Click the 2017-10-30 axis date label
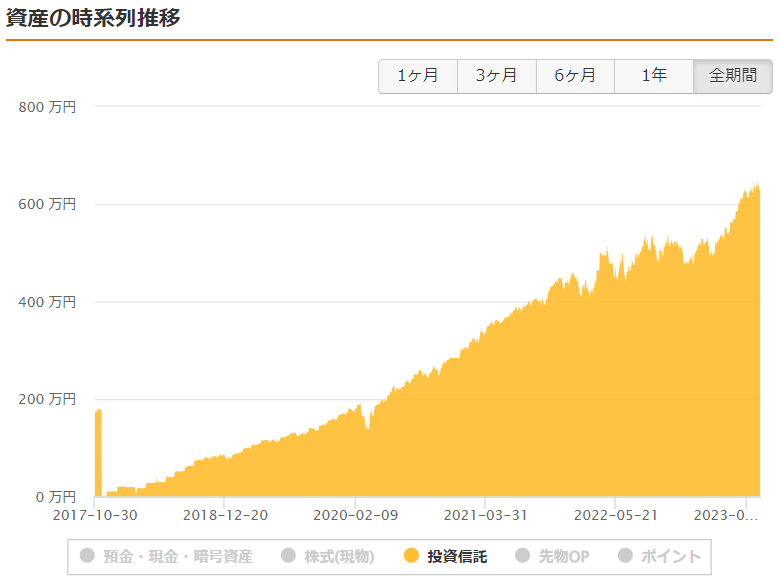 pos(95,515)
